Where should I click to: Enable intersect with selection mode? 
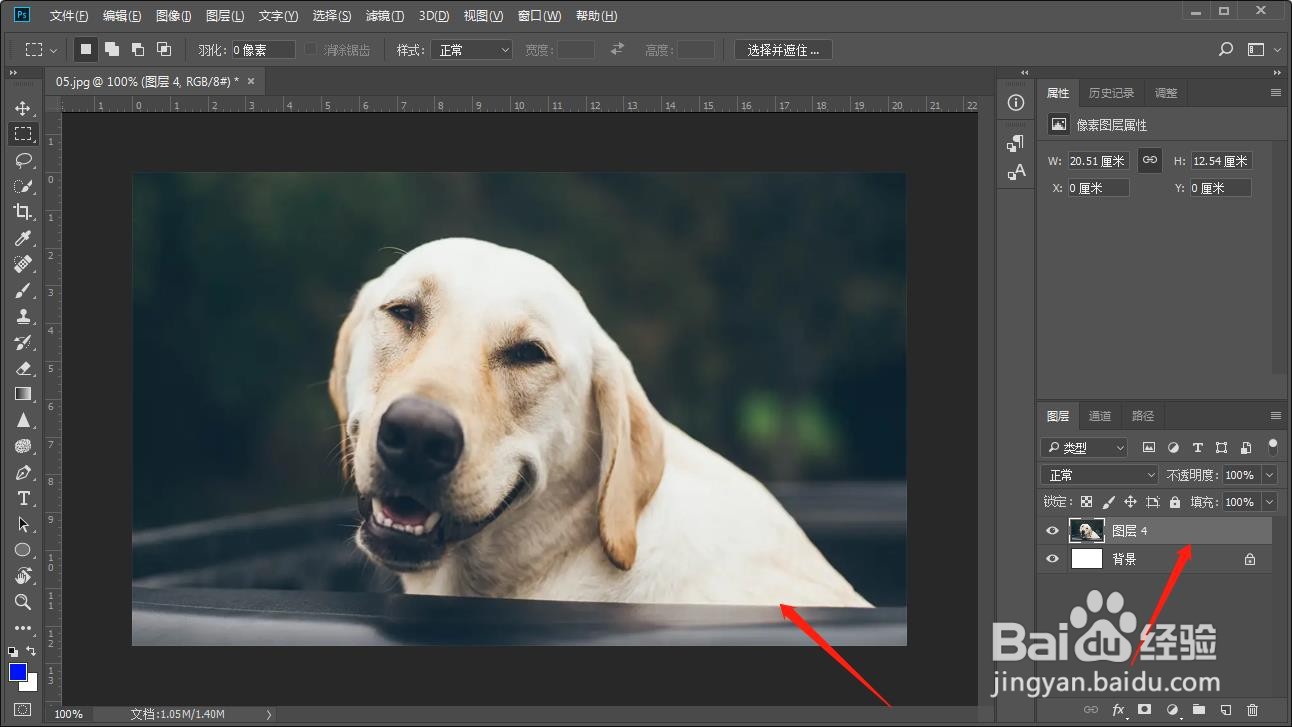click(164, 49)
